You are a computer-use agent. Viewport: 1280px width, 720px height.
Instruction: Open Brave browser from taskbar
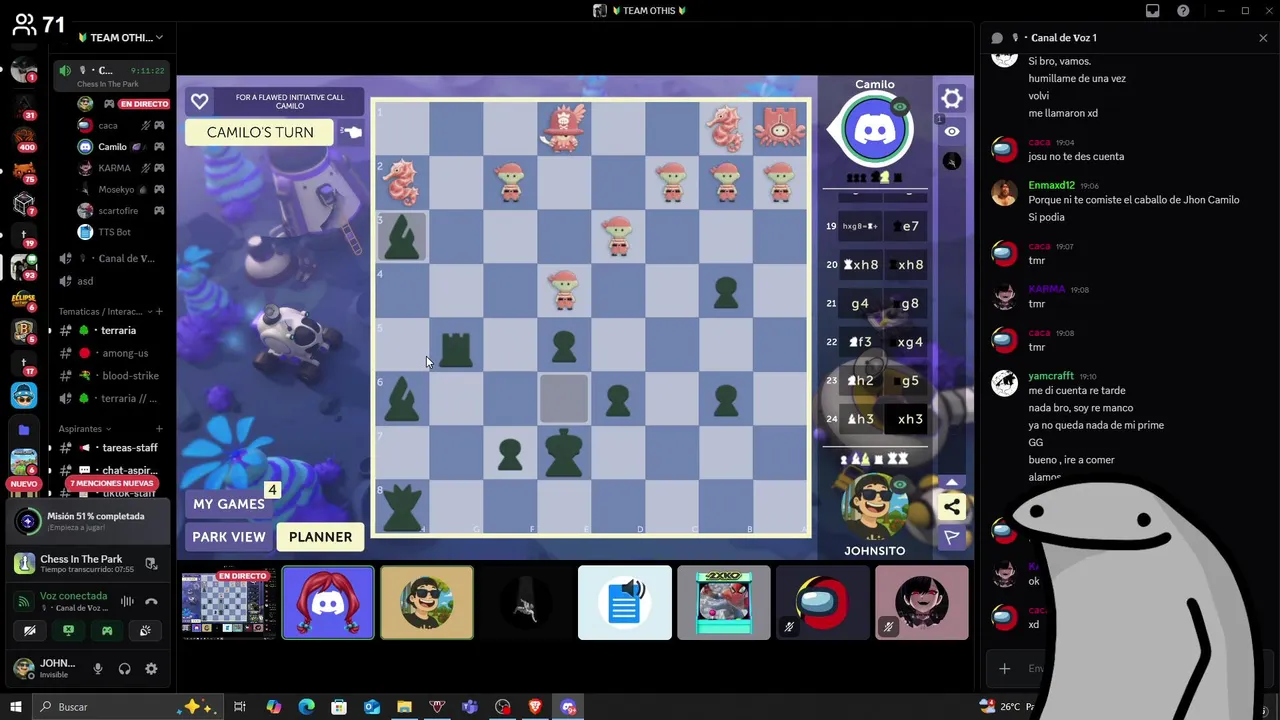[x=536, y=707]
